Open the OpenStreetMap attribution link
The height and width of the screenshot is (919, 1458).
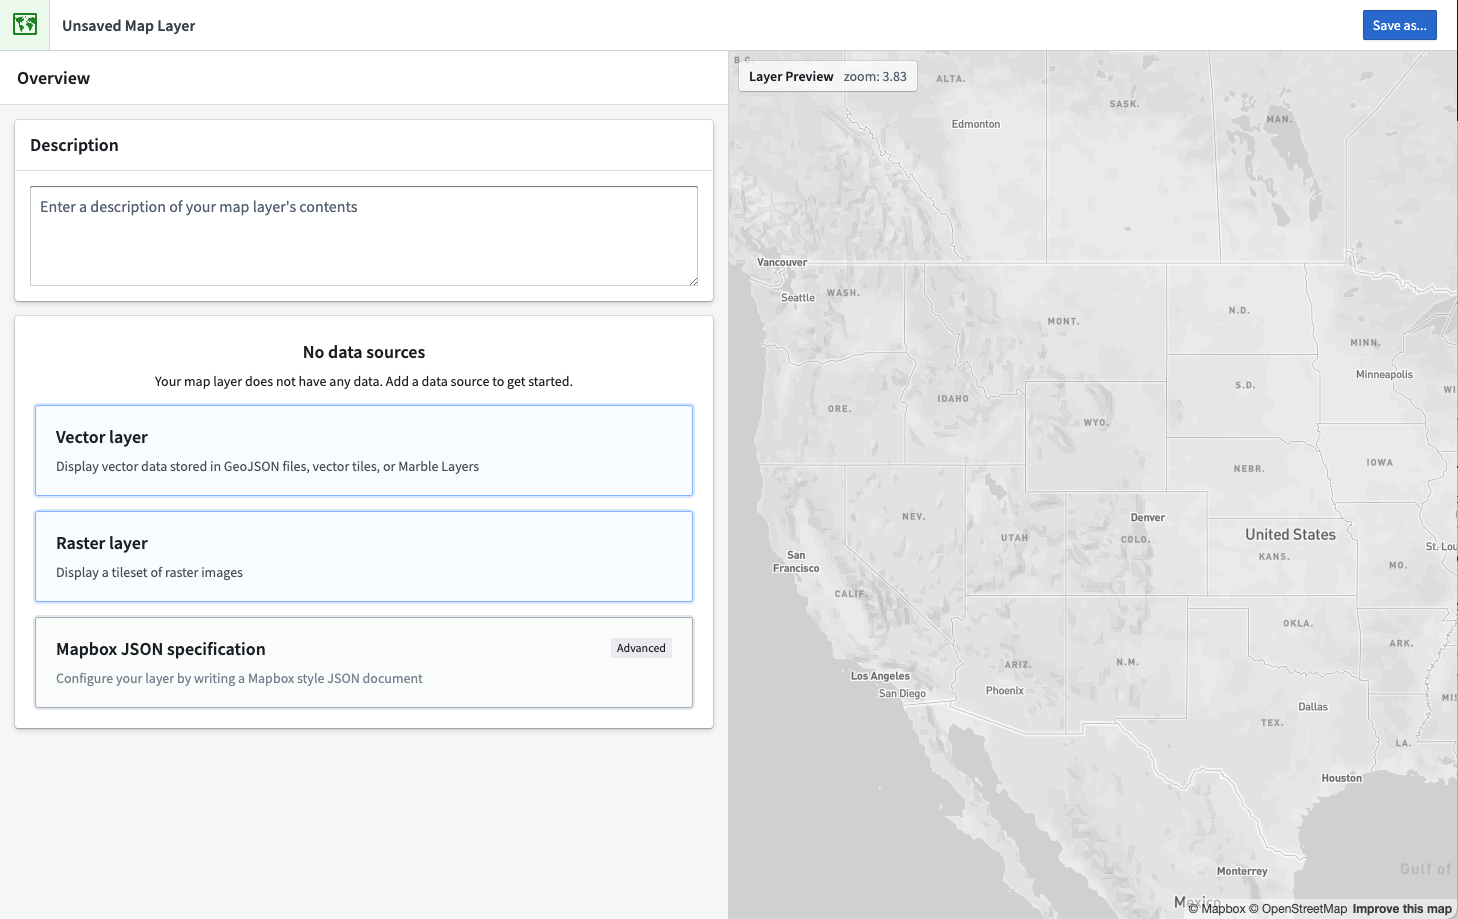tap(1298, 909)
